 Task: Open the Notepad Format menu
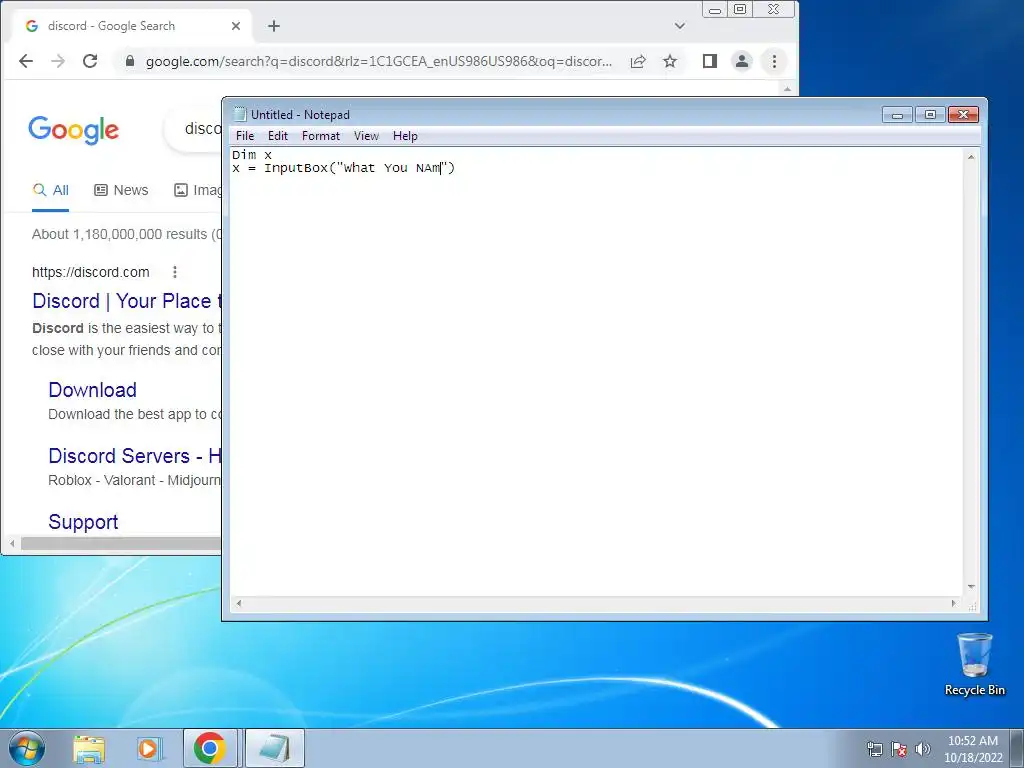321,136
